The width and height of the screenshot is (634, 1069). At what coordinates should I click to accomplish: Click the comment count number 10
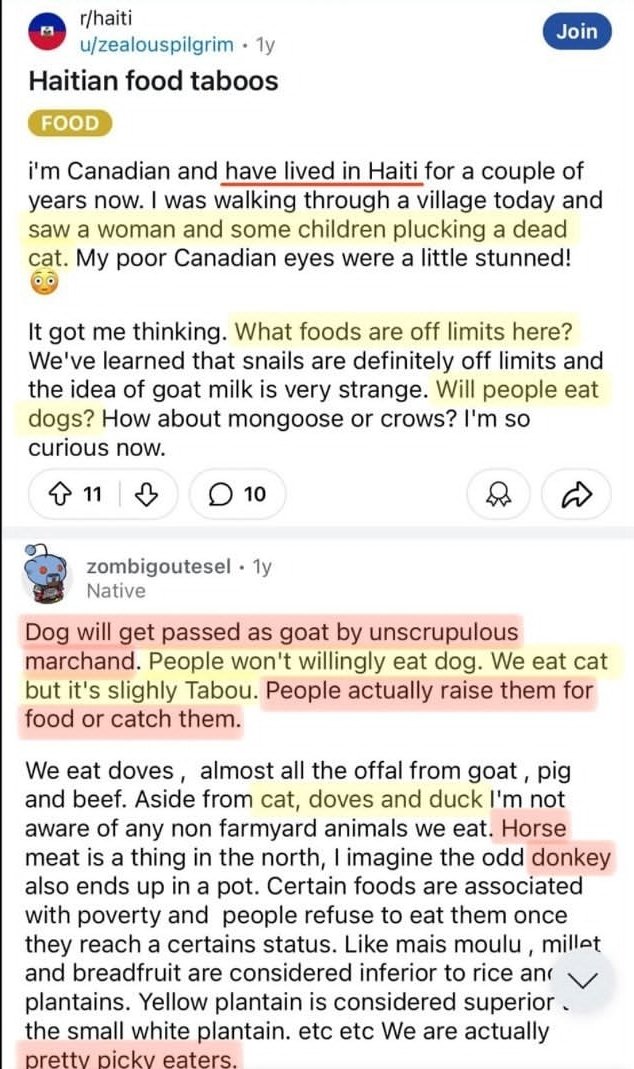coord(255,494)
